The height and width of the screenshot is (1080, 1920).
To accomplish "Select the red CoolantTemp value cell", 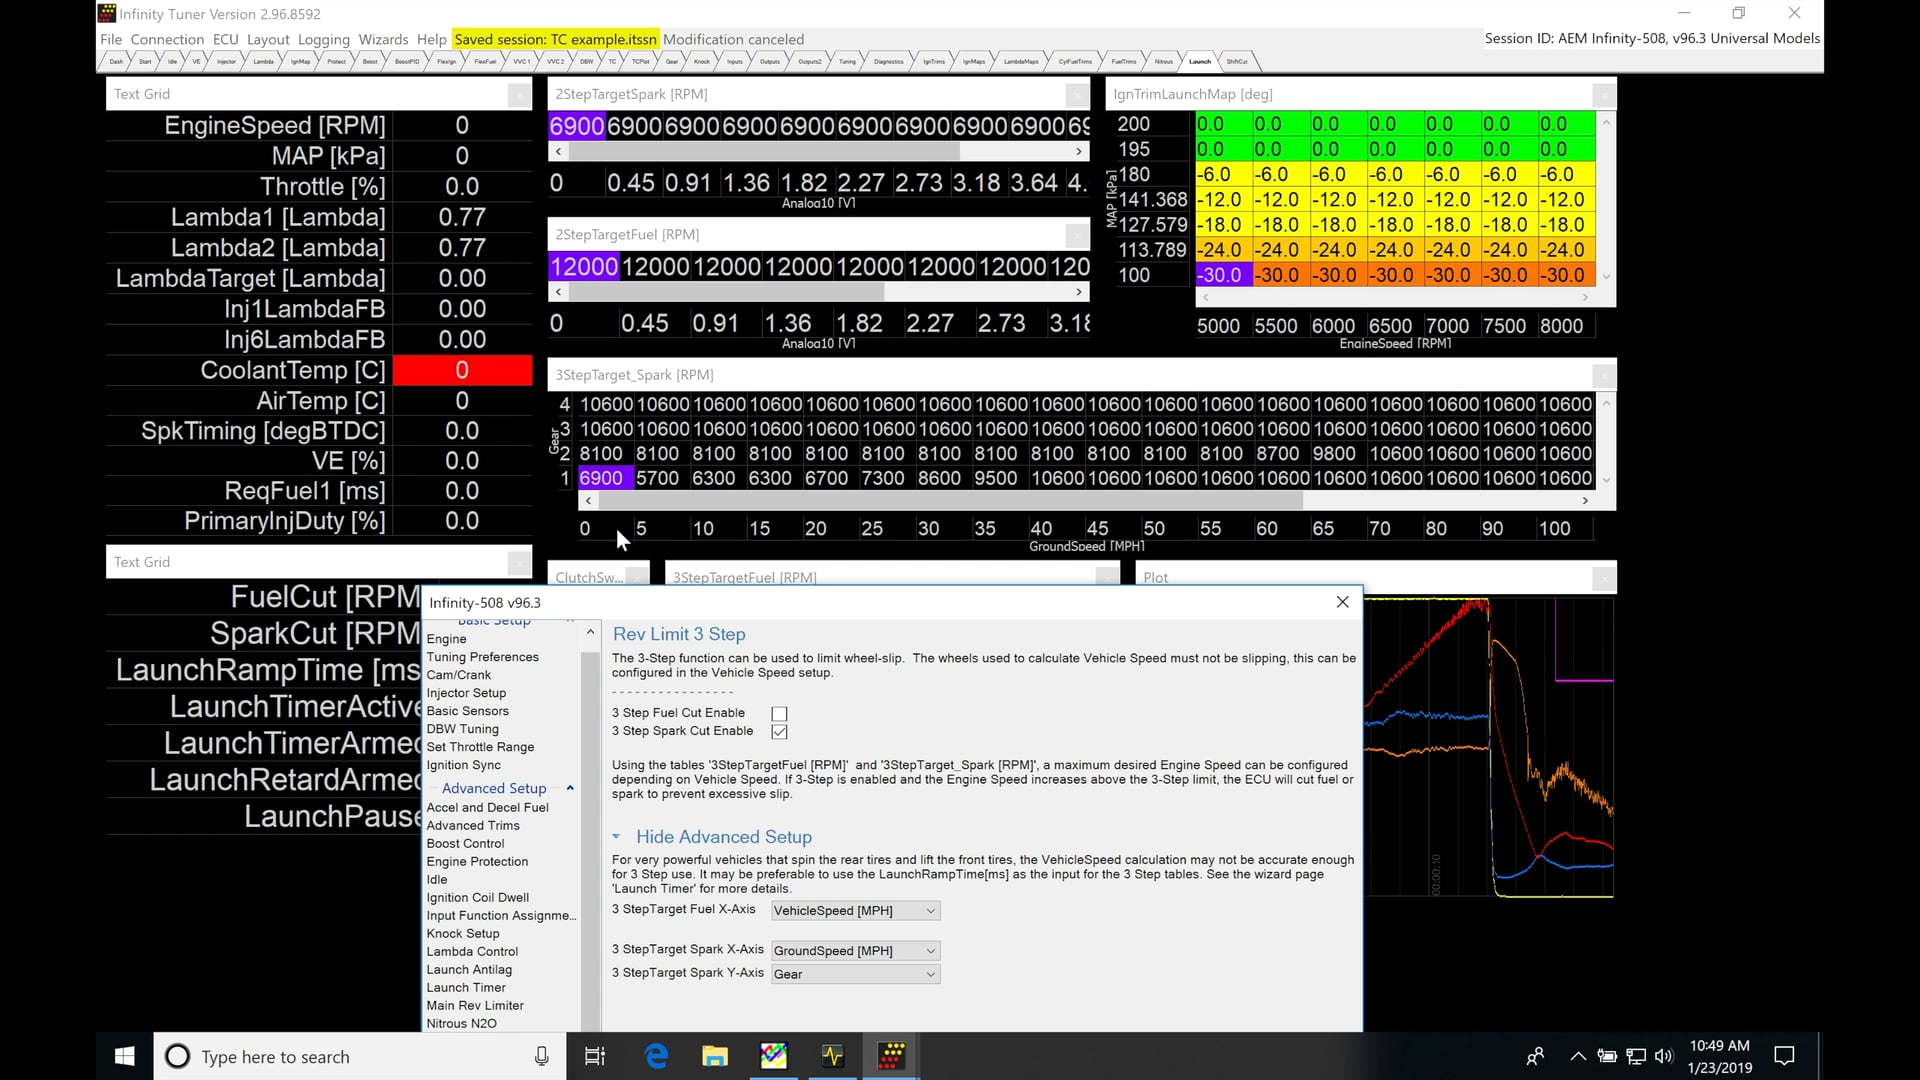I will point(461,369).
